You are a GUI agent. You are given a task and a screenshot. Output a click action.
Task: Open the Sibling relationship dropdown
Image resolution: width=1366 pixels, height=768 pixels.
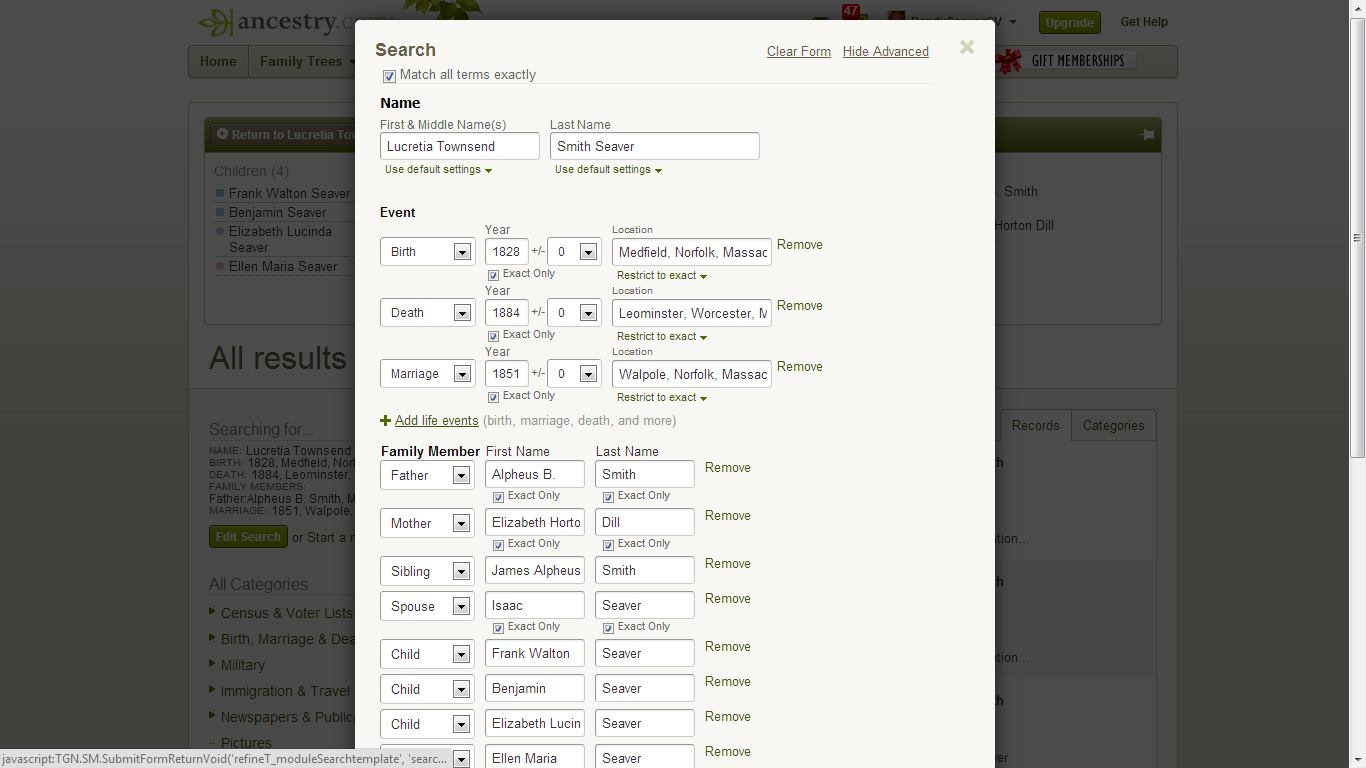(428, 571)
